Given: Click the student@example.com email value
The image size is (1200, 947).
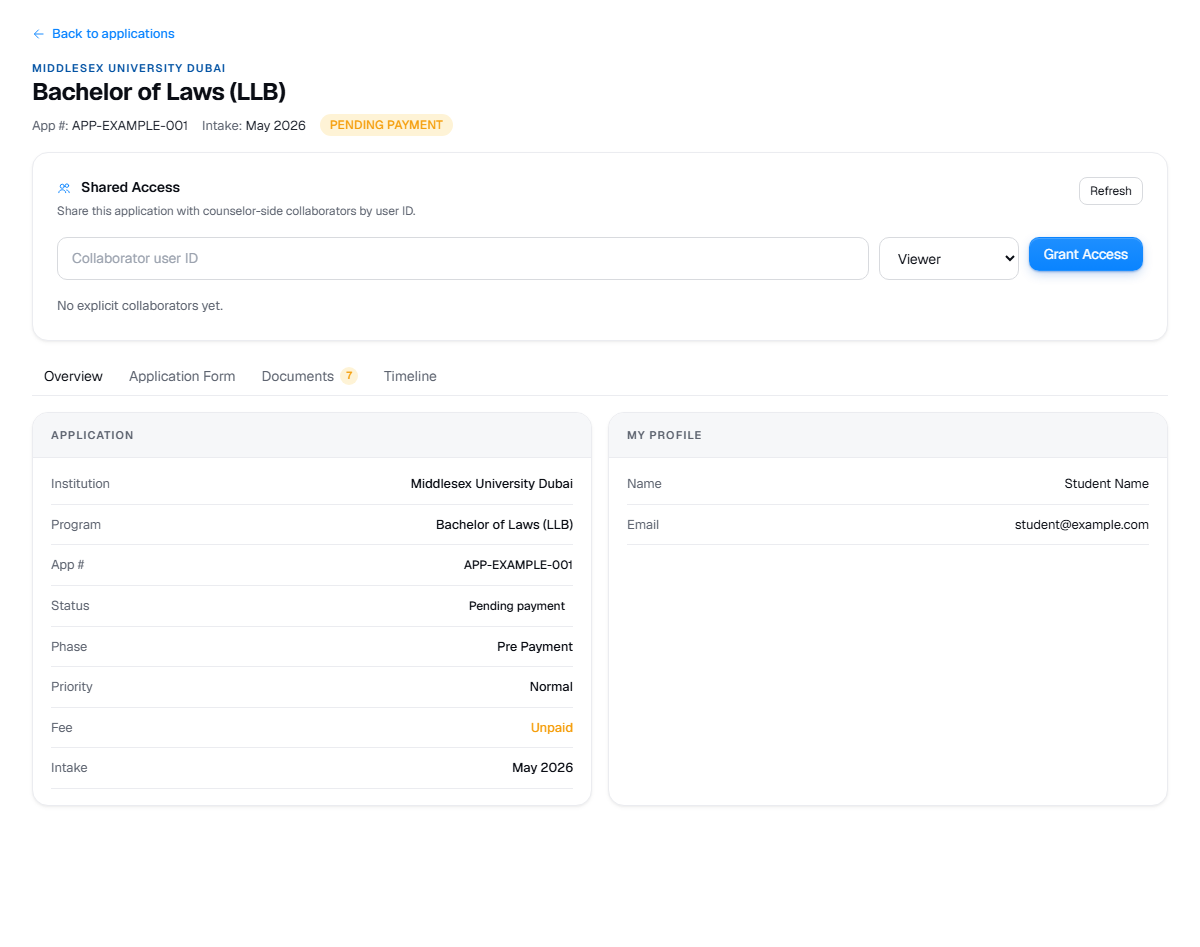Looking at the screenshot, I should tap(1082, 525).
